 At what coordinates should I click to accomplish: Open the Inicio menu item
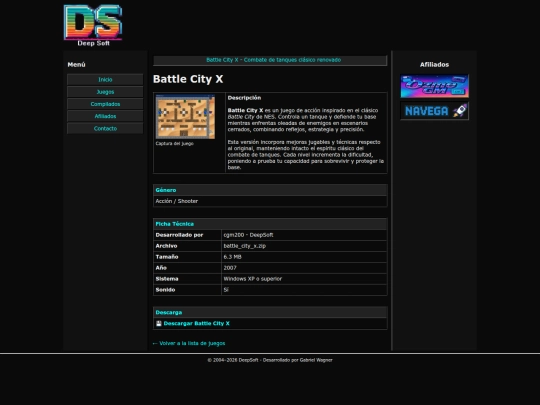pyautogui.click(x=105, y=80)
